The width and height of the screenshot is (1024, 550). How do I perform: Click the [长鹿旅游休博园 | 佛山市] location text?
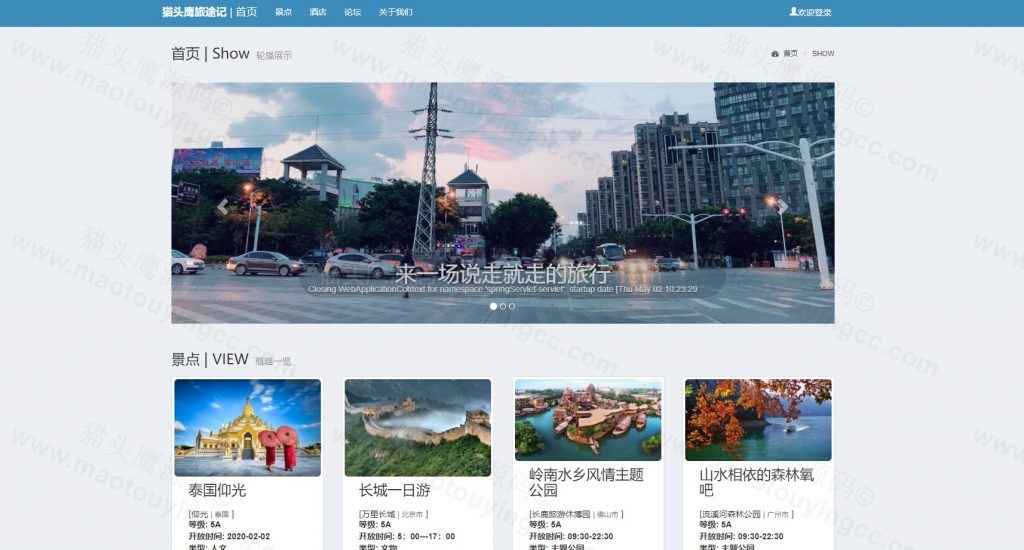click(x=576, y=514)
